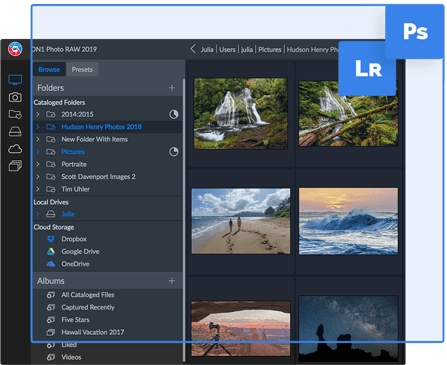
Task: Open the Videos album
Action: point(71,357)
